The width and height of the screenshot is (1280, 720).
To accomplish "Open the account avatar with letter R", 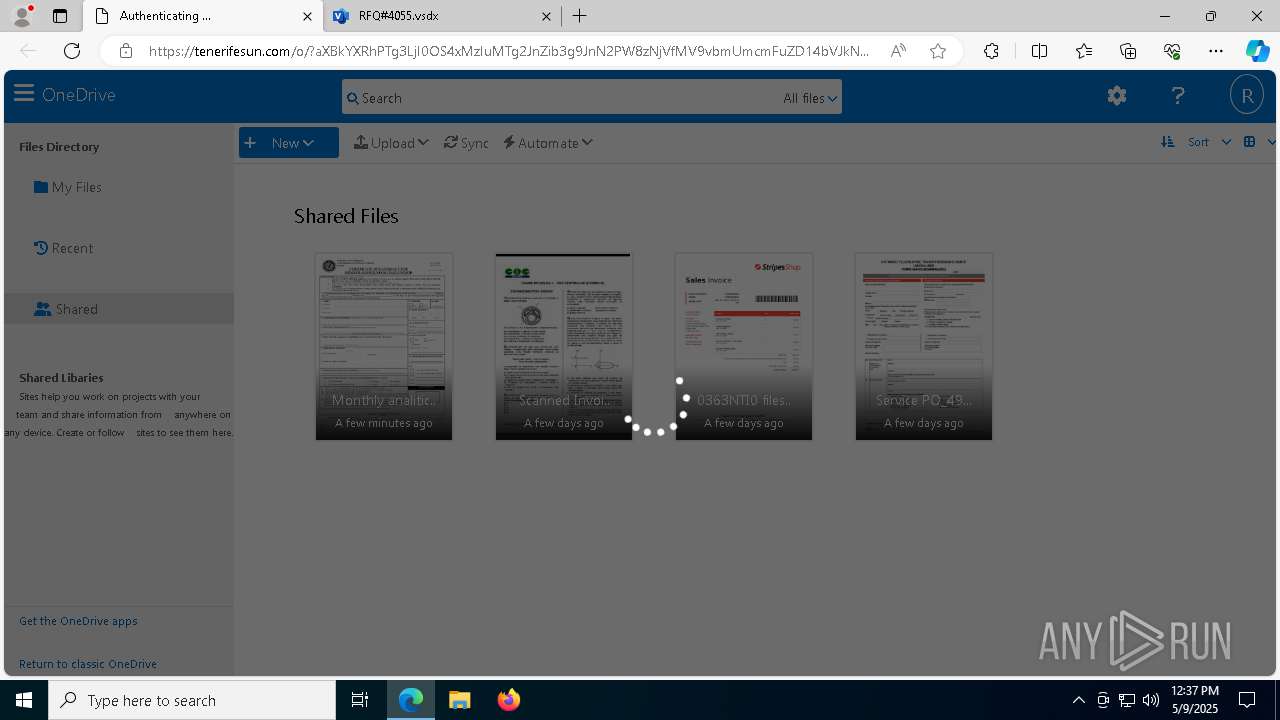I will pyautogui.click(x=1247, y=96).
